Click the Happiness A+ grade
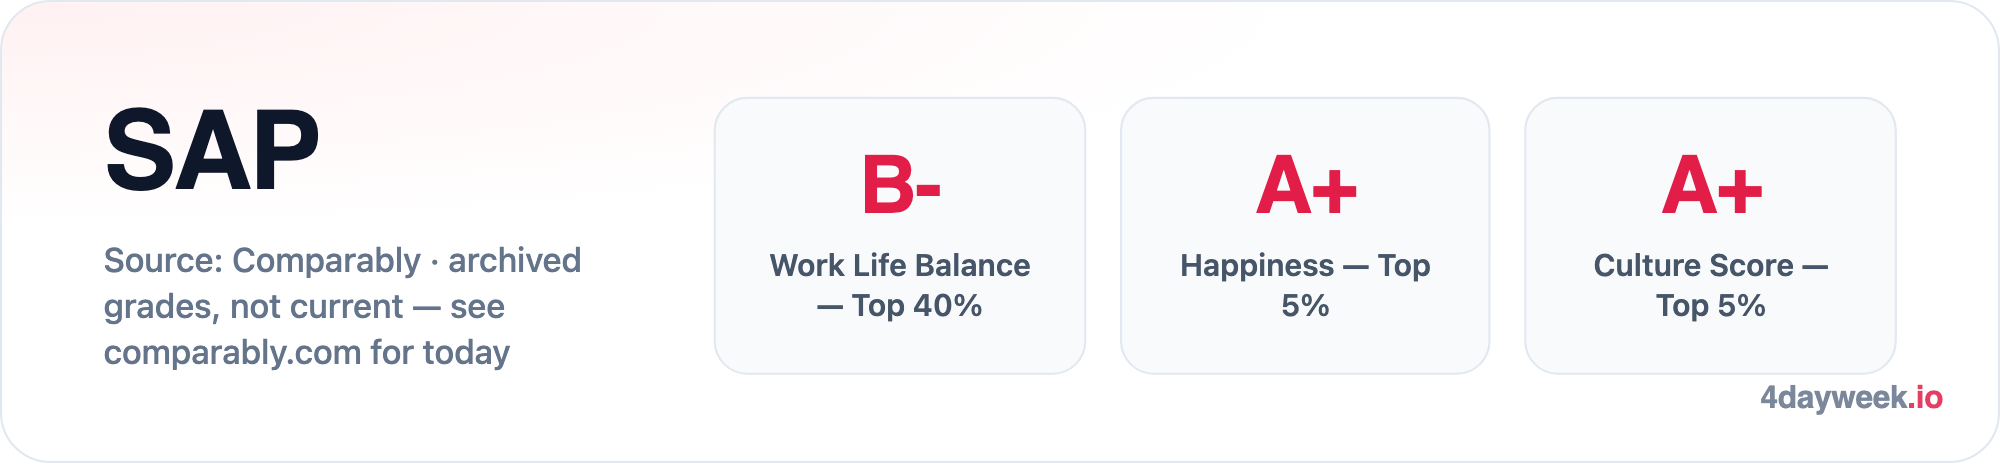Screen dimensions: 2000x463 click(1306, 186)
